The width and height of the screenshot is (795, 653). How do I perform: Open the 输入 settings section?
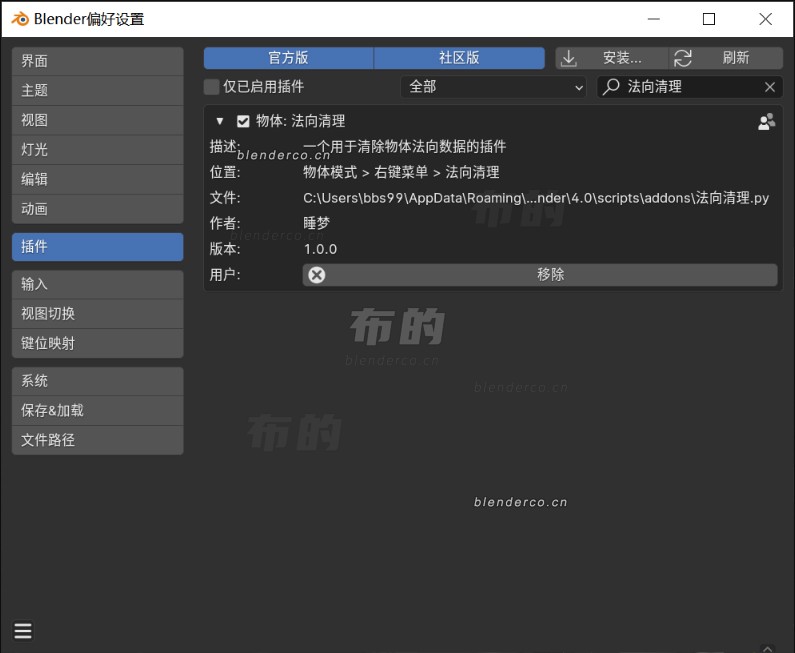click(x=97, y=284)
